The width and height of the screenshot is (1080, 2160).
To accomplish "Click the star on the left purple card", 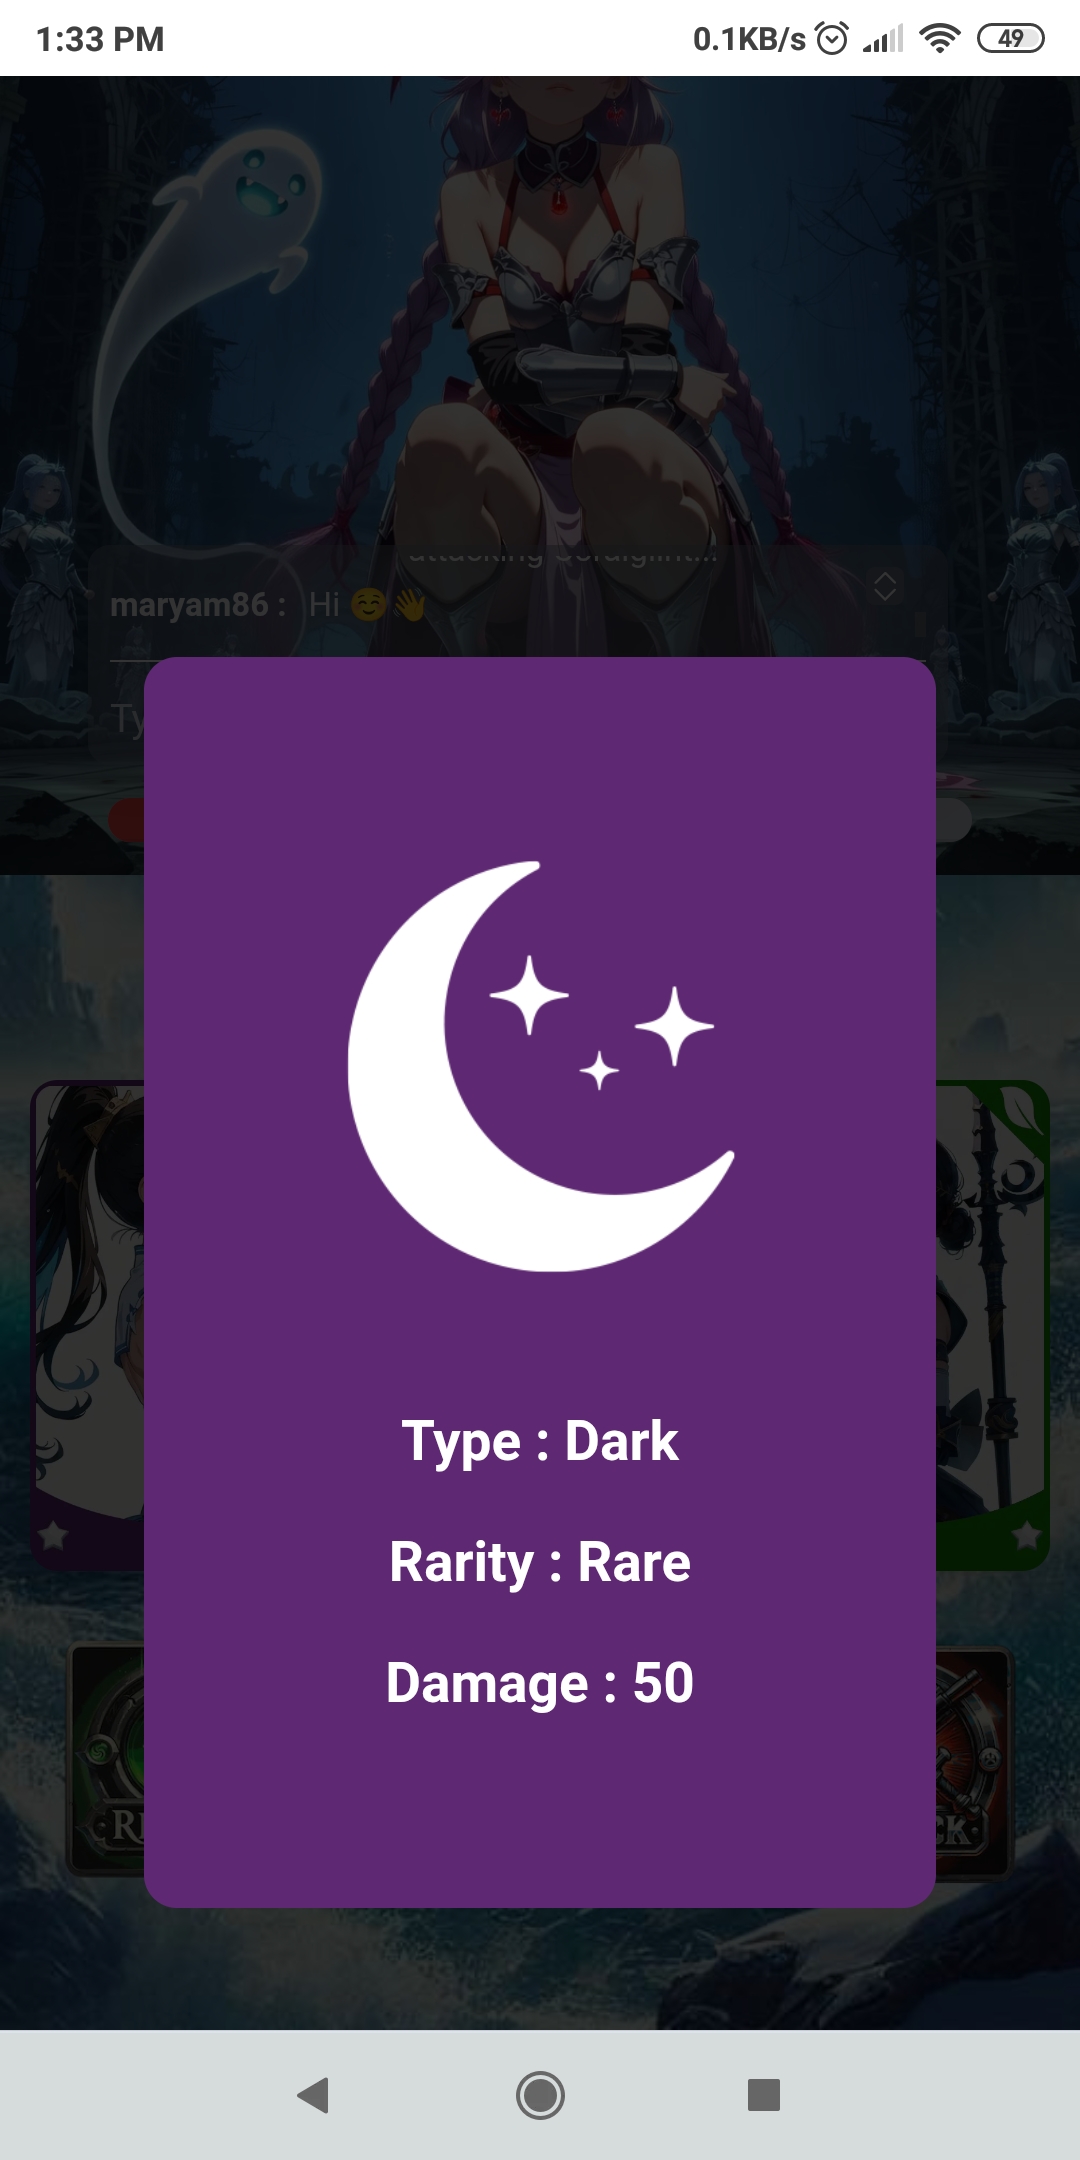I will pos(52,1534).
